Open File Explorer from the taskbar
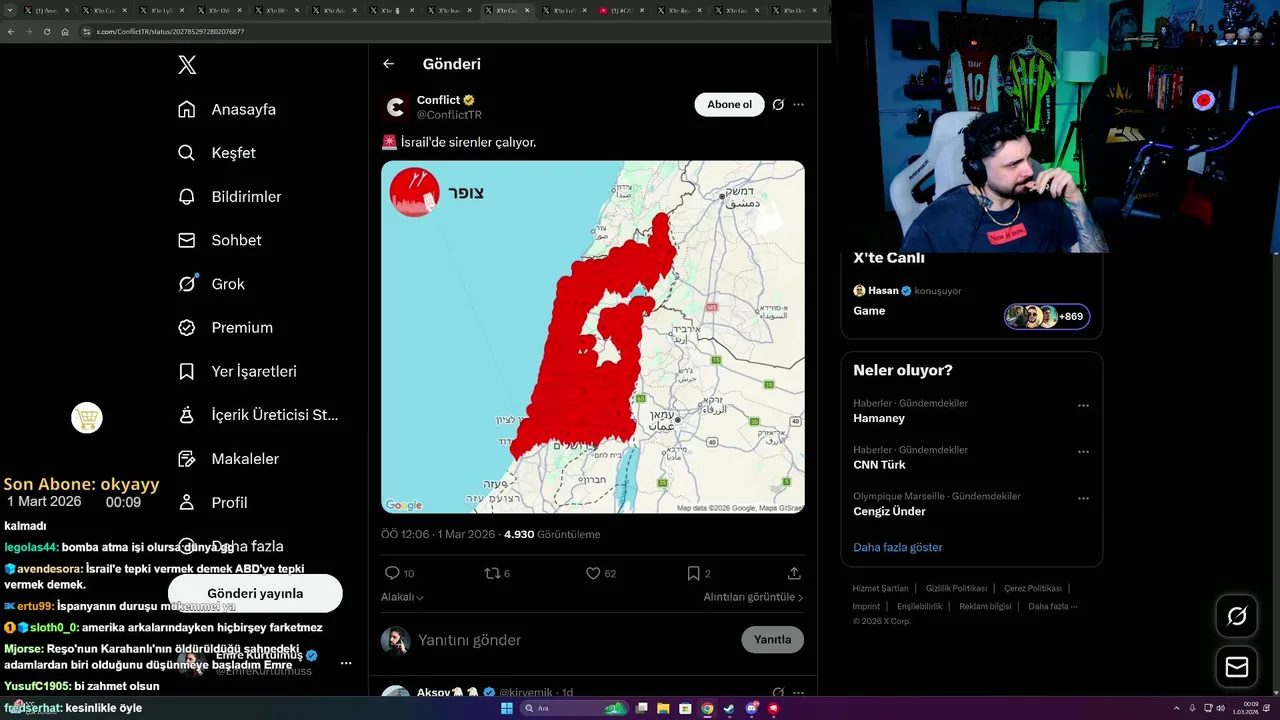 pos(664,709)
